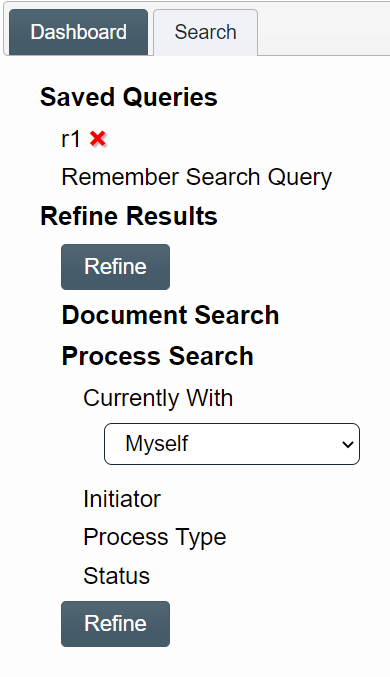Switch to the Search tab
Viewport: 390px width, 677px height.
tap(206, 32)
